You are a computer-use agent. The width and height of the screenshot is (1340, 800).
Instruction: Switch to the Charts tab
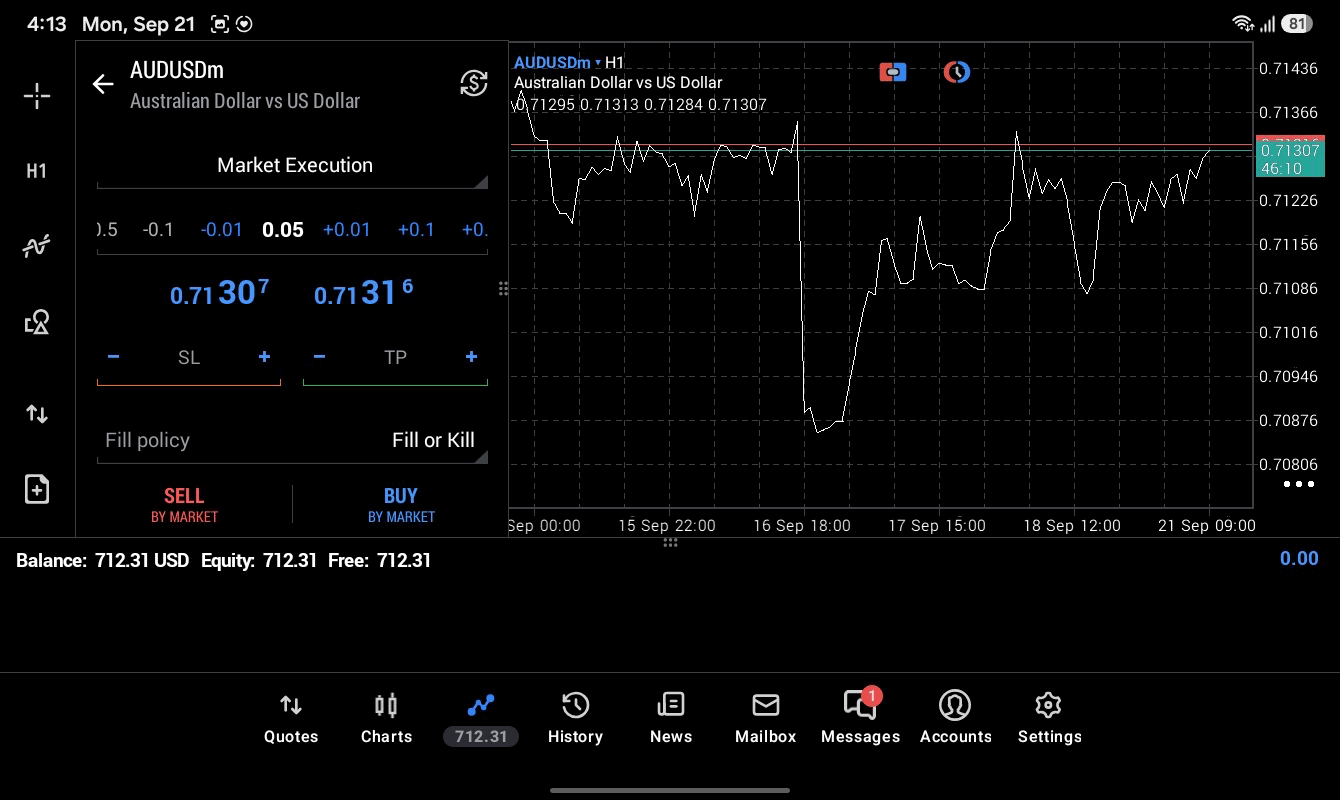(386, 719)
